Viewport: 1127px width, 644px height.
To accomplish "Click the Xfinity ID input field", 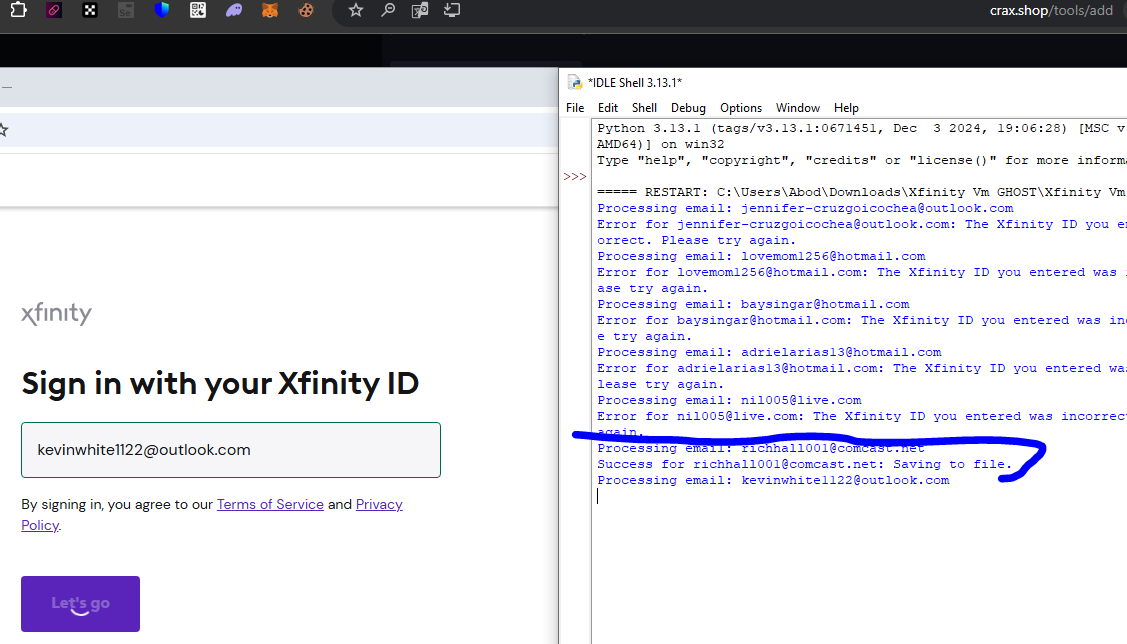I will pyautogui.click(x=231, y=450).
